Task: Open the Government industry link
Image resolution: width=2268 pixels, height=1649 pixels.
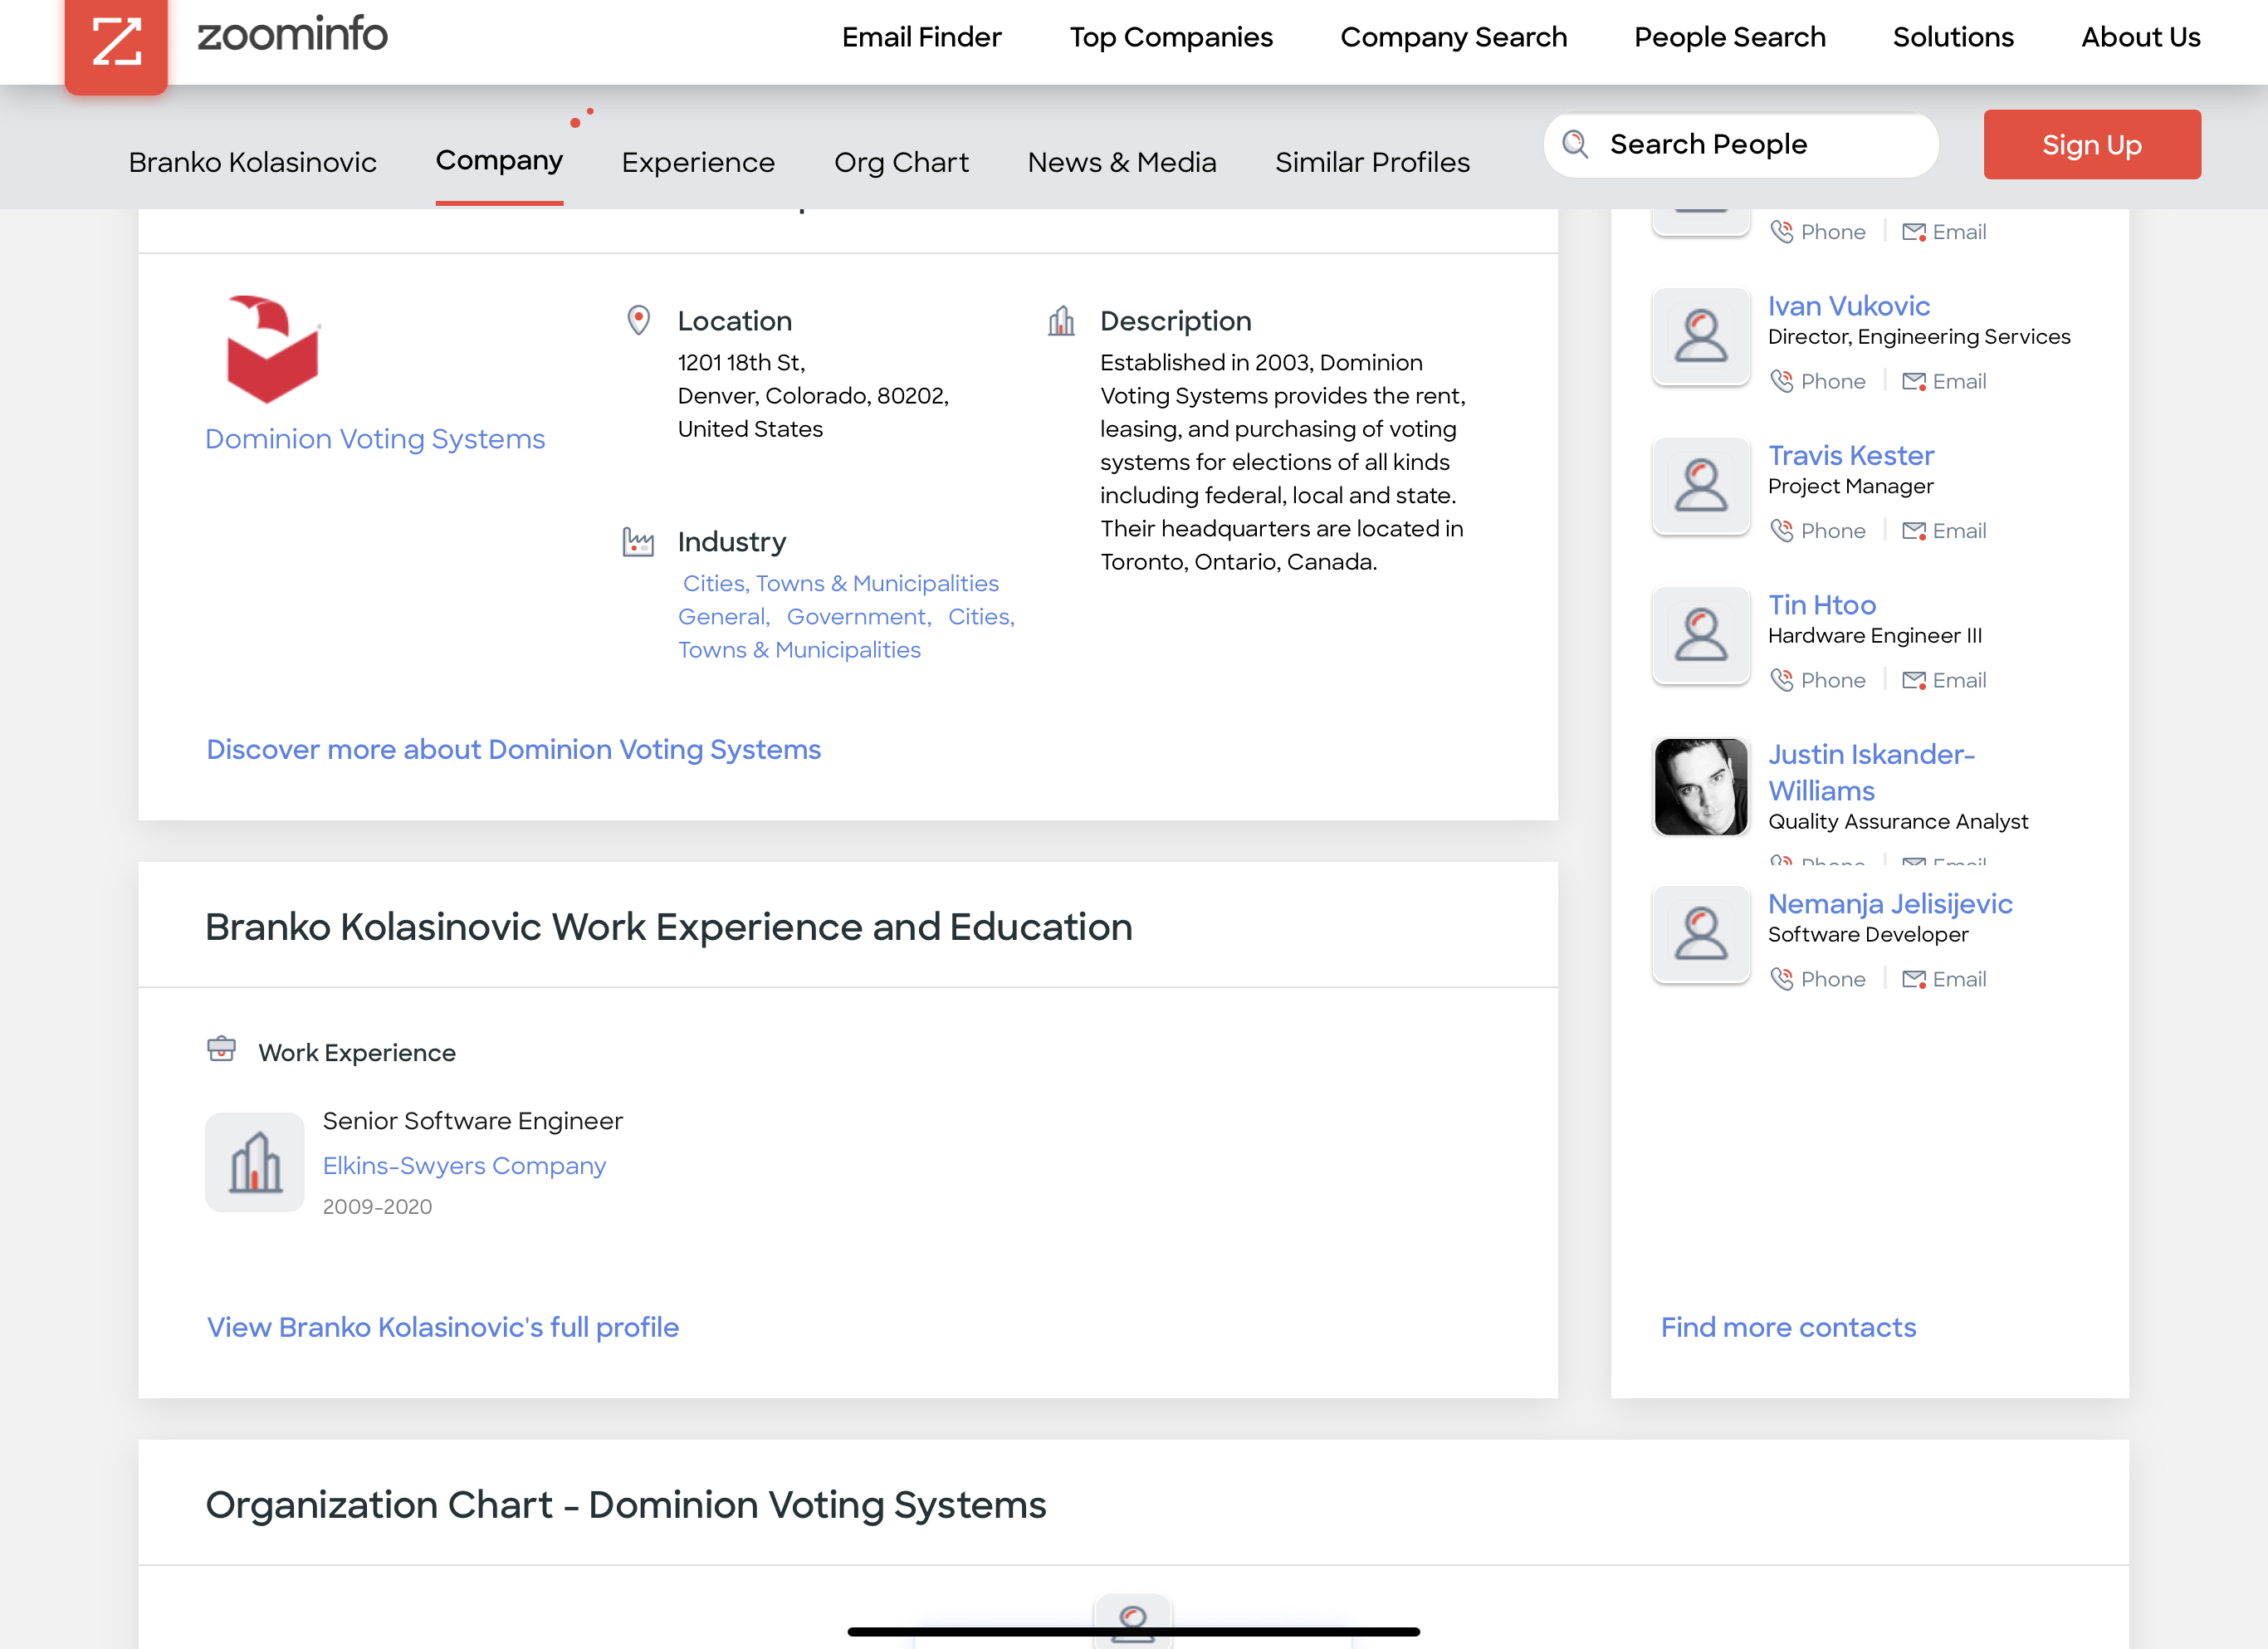Action: 859,616
